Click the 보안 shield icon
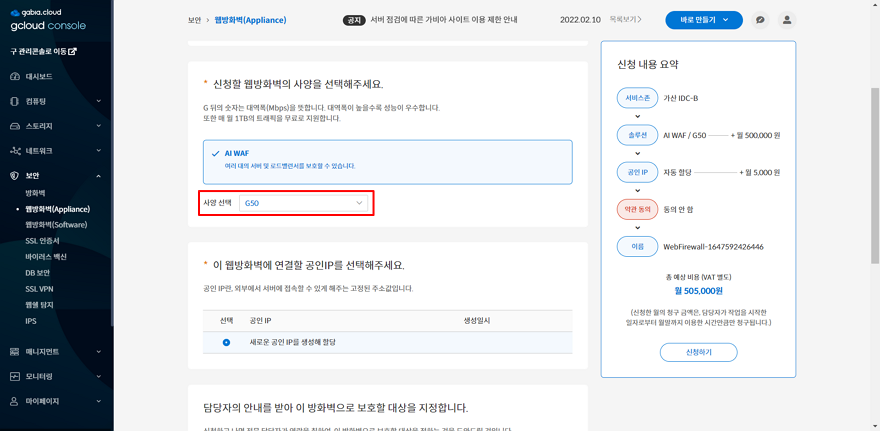This screenshot has width=880, height=431. click(15, 176)
